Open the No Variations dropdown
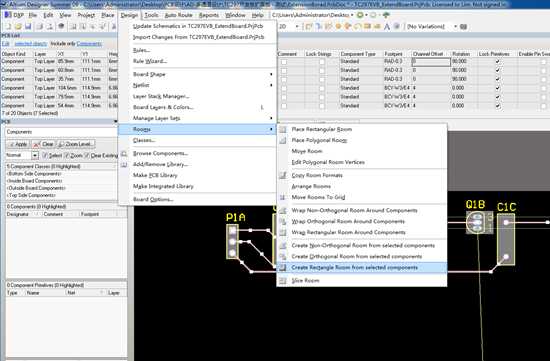This screenshot has height=361, width=550. pos(455,26)
